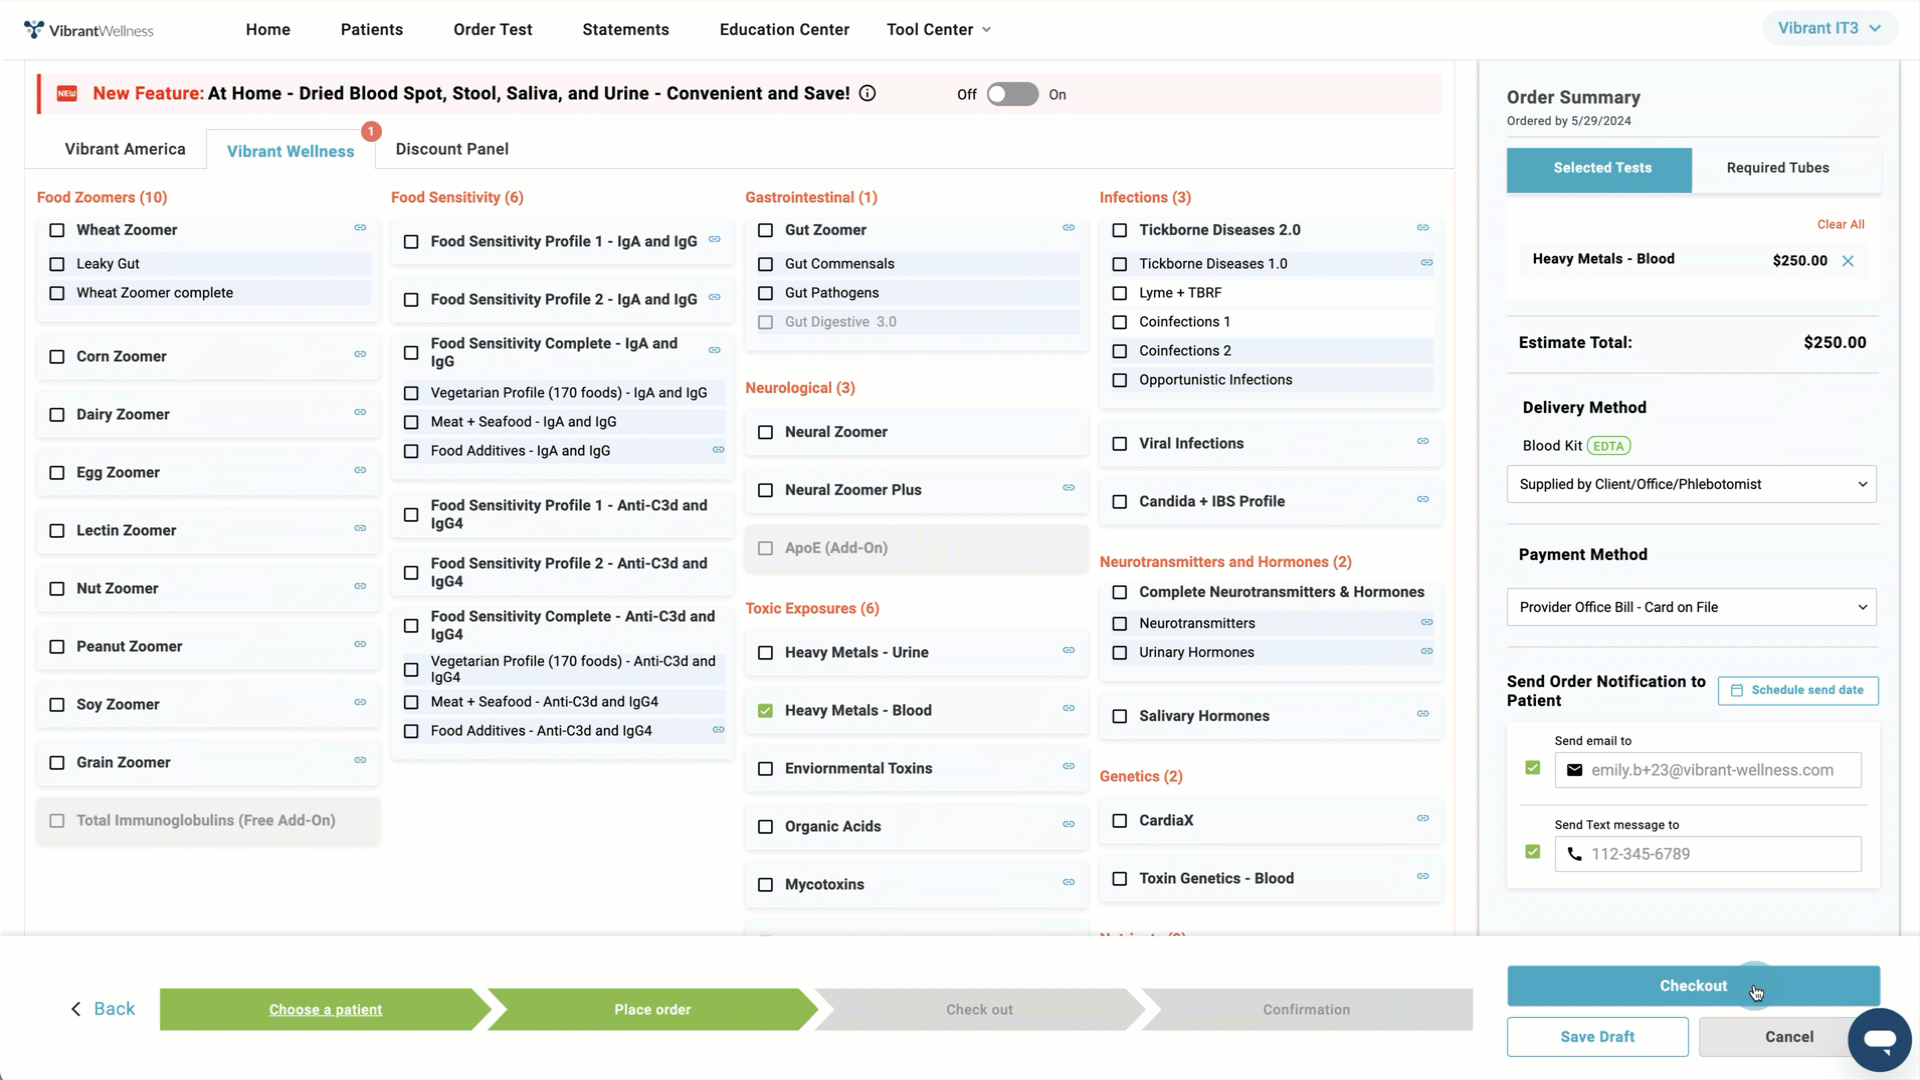Viewport: 1920px width, 1080px height.
Task: Click the Checkout button
Action: (1693, 986)
